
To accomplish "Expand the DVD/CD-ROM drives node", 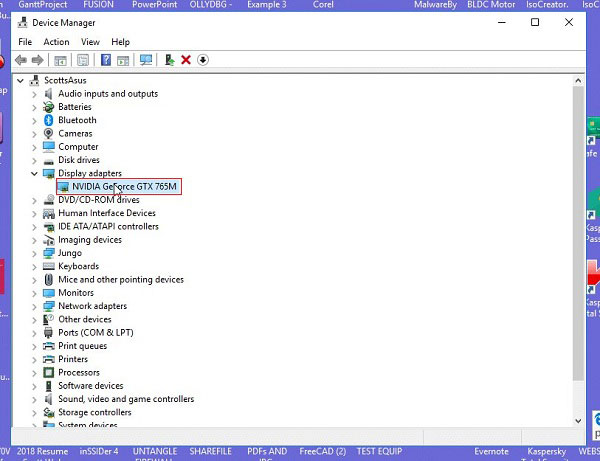I will pyautogui.click(x=34, y=200).
